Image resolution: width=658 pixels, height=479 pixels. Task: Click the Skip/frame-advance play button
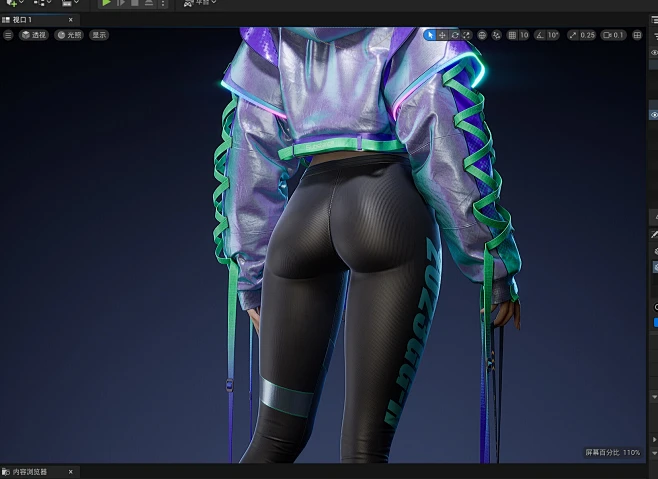(121, 3)
